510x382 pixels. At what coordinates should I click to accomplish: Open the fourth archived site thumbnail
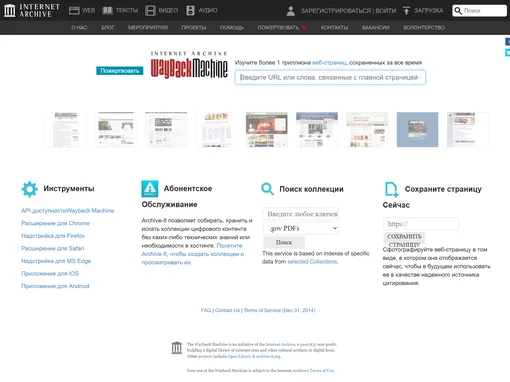click(216, 130)
